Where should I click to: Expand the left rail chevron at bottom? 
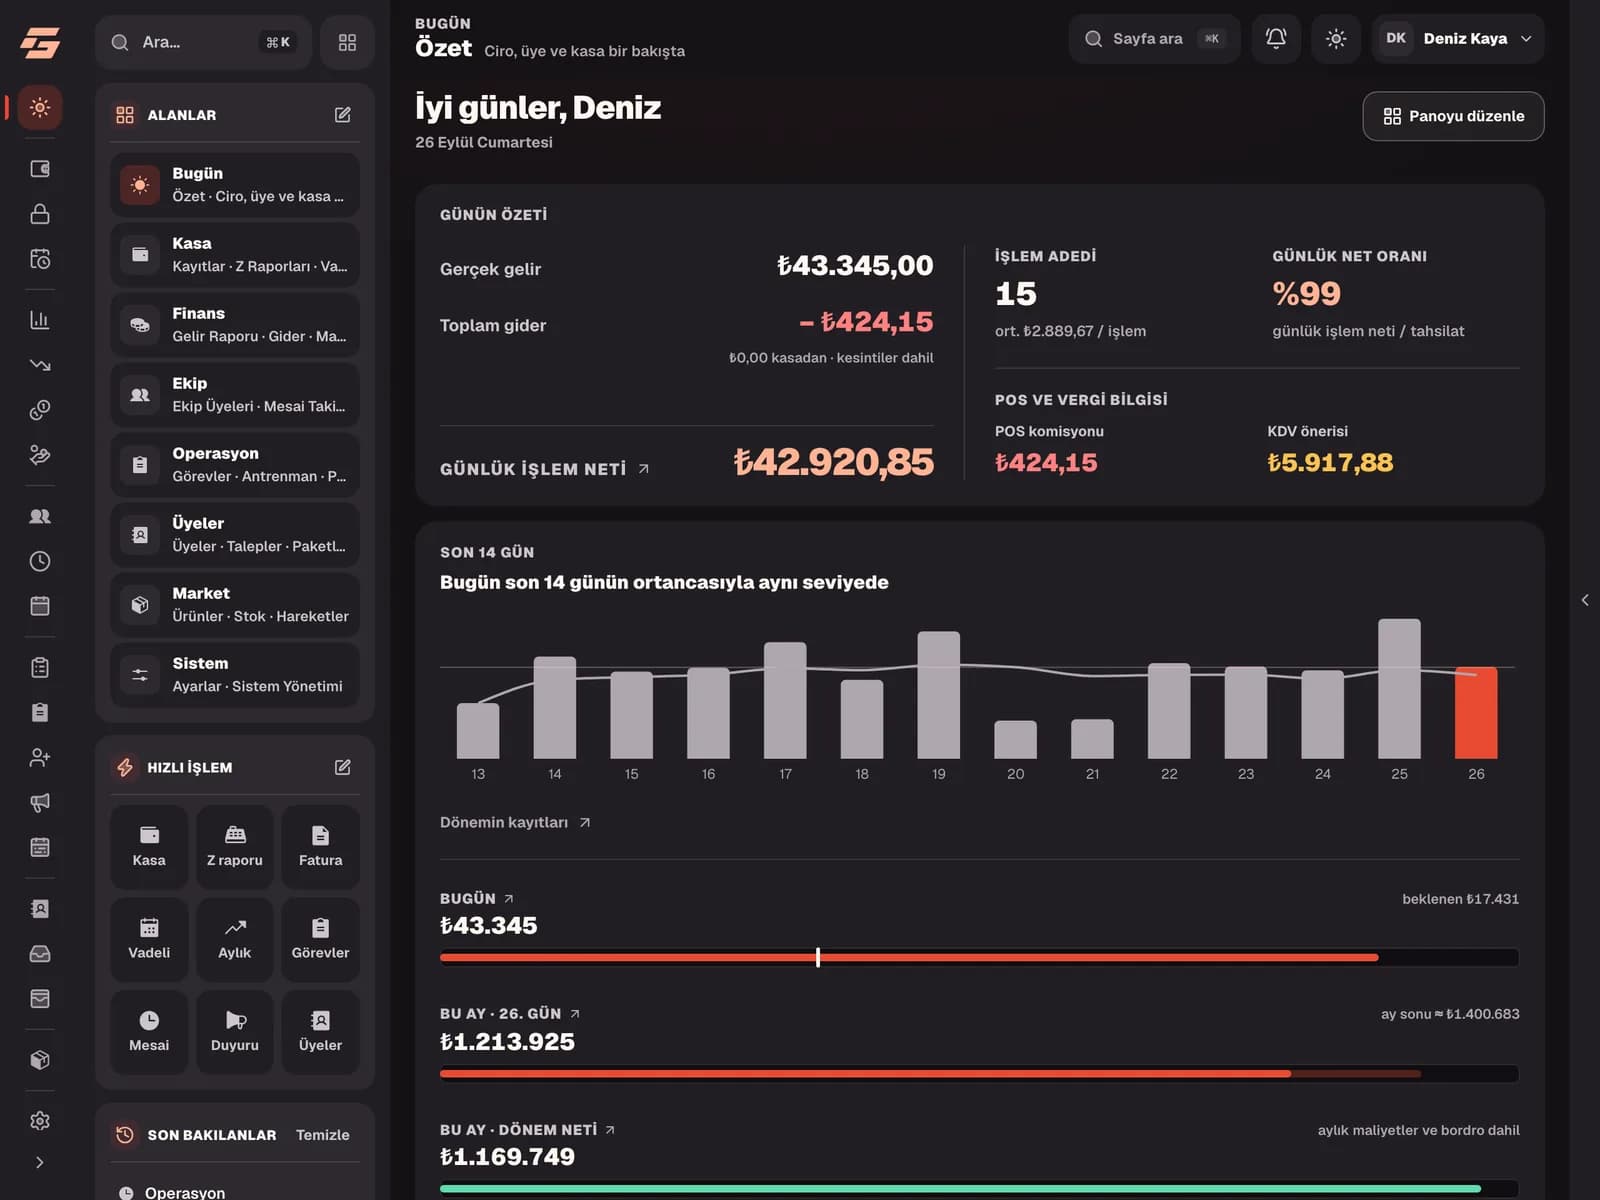[40, 1162]
